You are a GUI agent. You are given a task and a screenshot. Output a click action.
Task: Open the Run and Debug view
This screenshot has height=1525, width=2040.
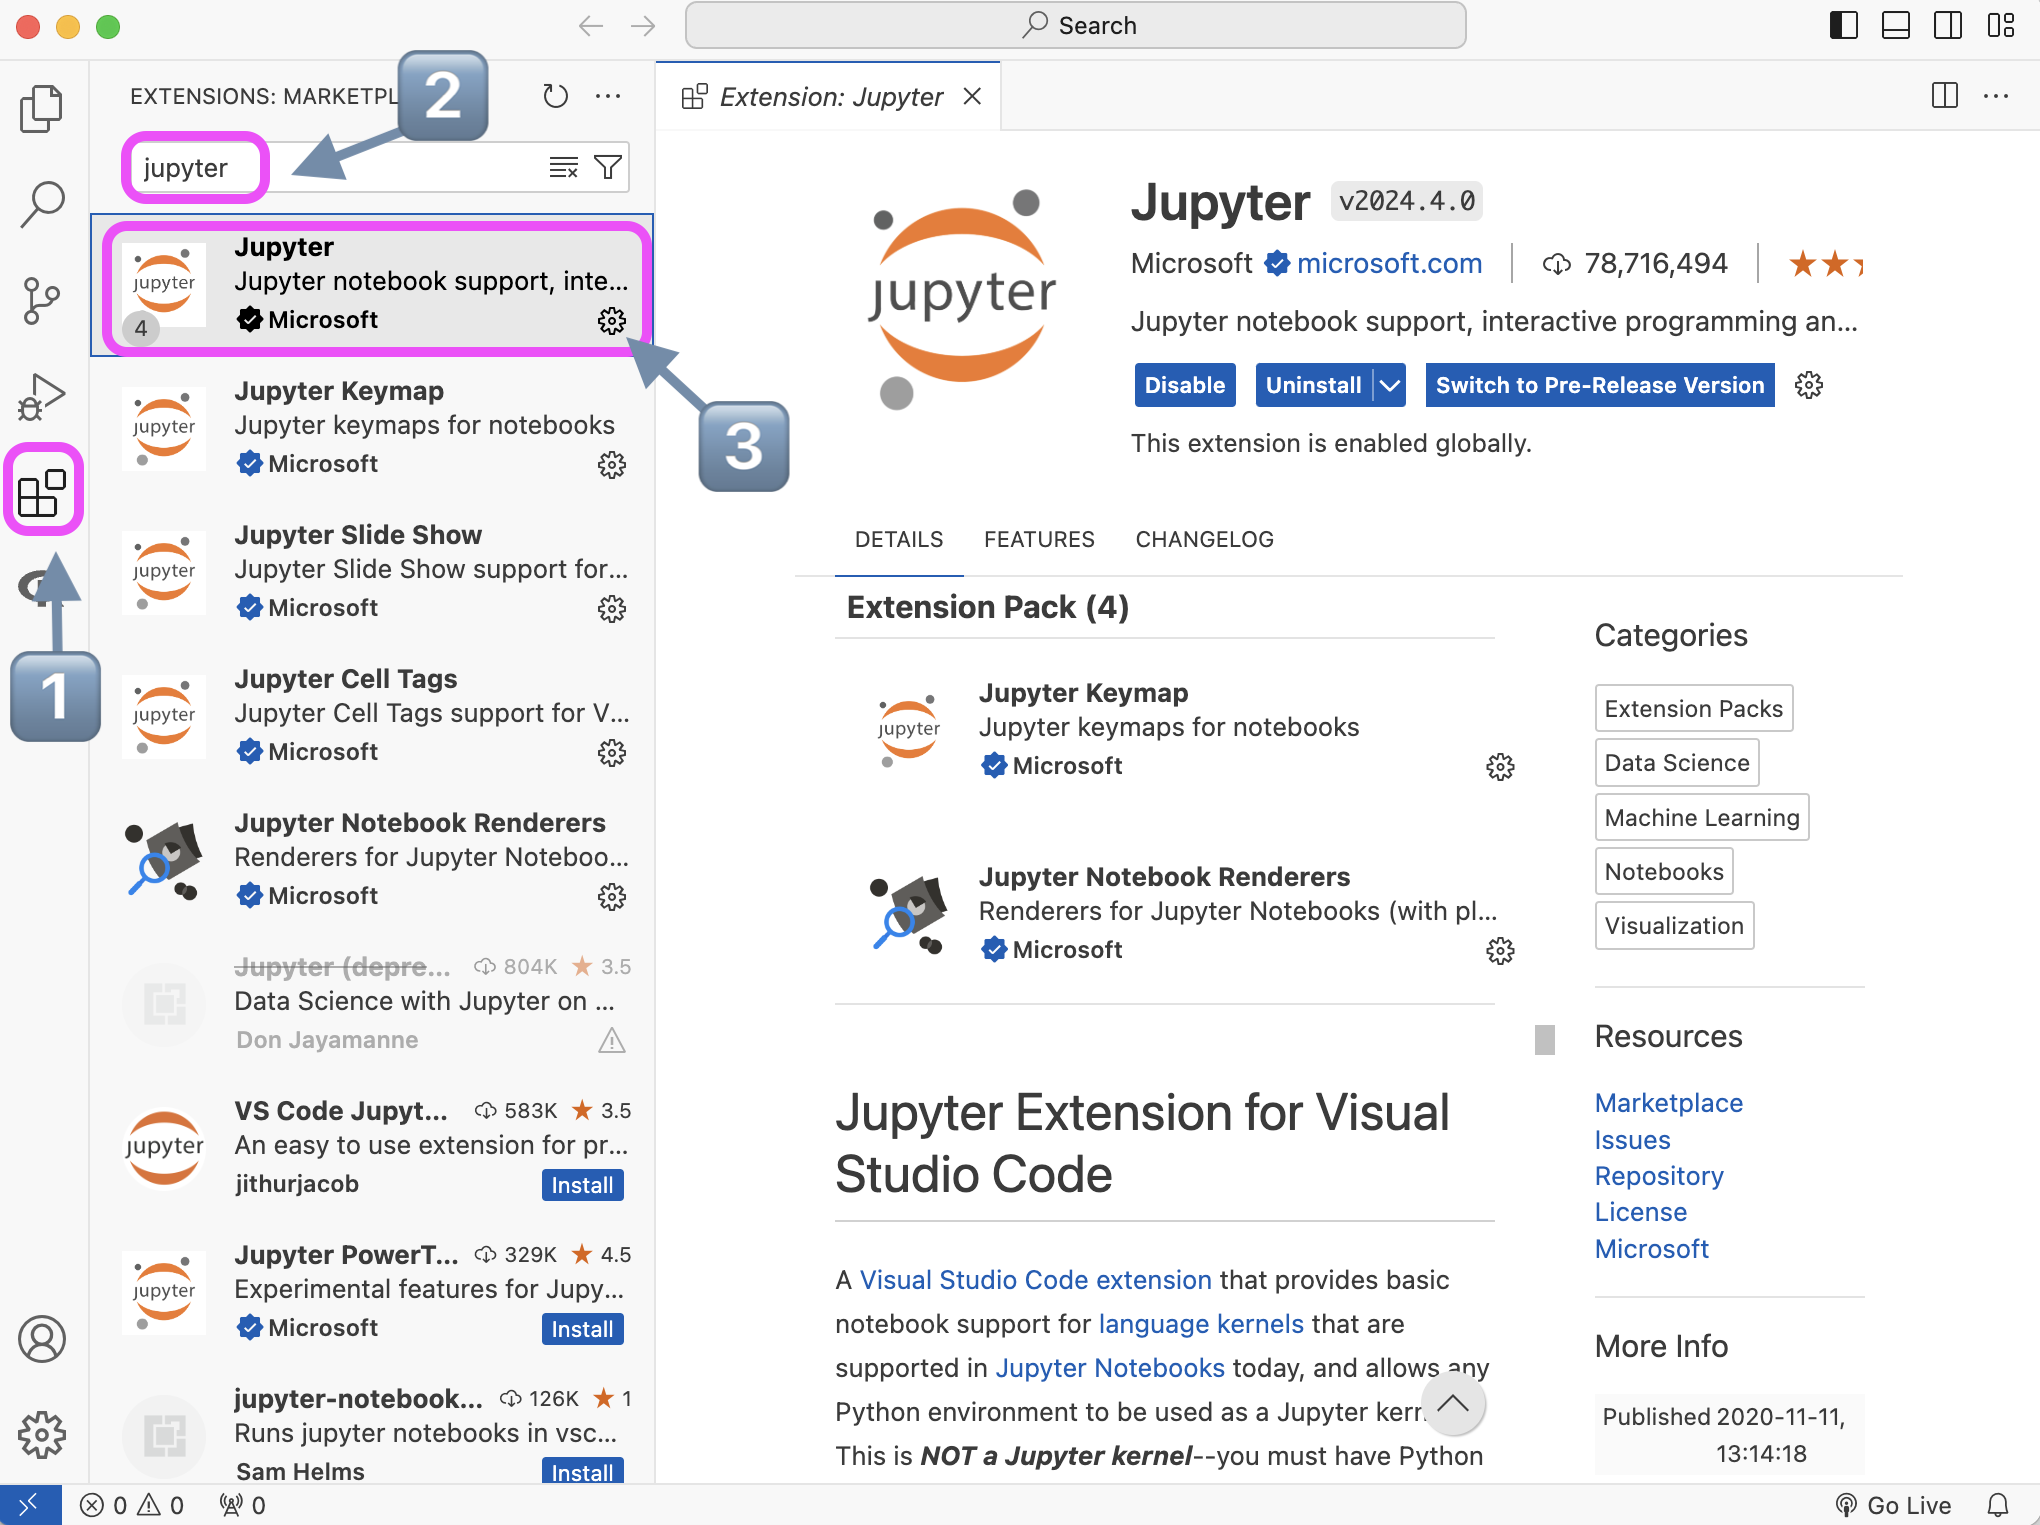coord(42,395)
